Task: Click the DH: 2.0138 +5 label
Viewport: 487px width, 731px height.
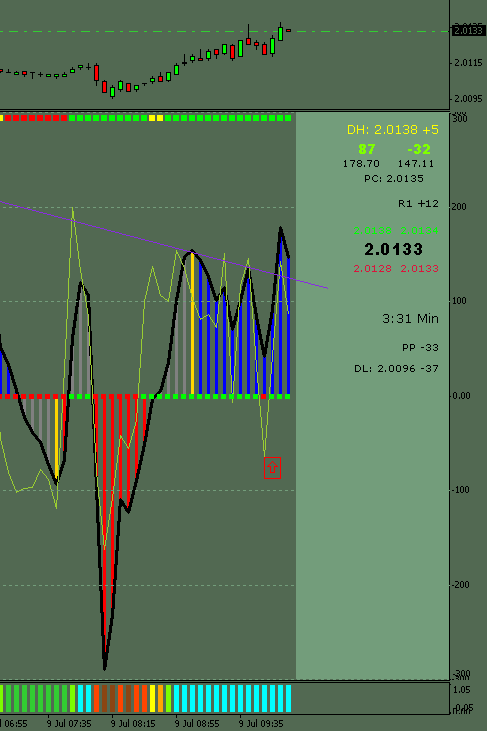Action: 393,130
